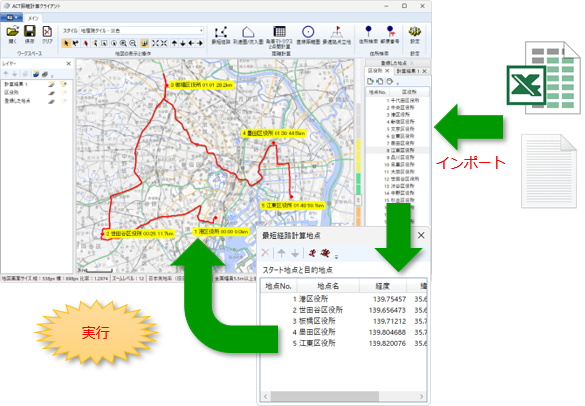Viewport: 585px width, 406px height.
Task: Toggle visibility of 区役所 layer
Action: tap(51, 92)
